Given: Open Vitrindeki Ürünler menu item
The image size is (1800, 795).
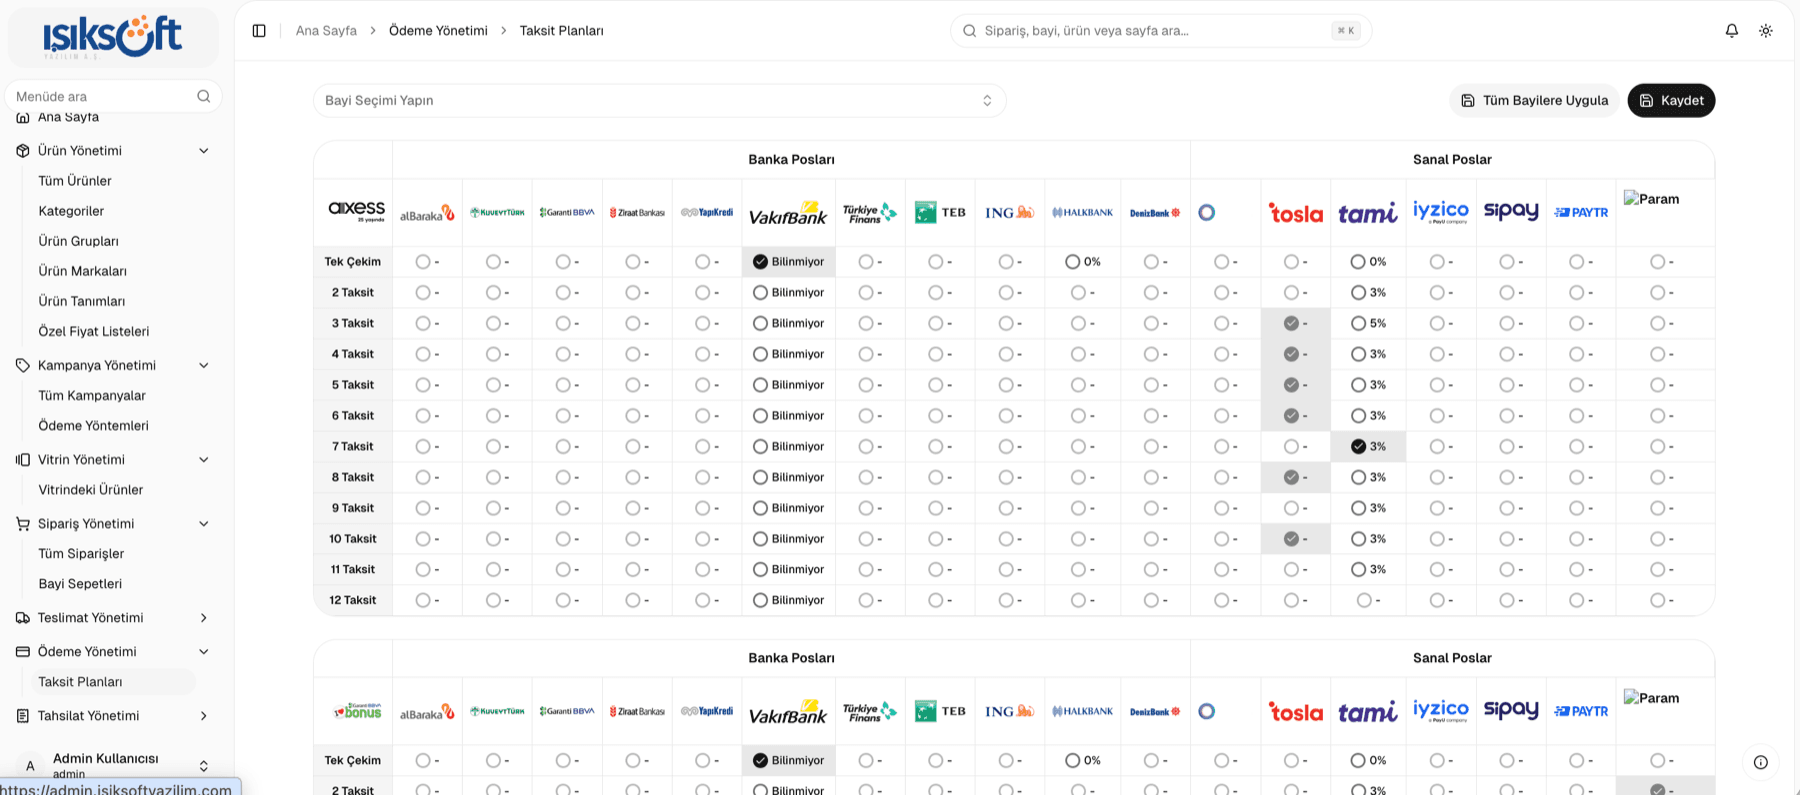Looking at the screenshot, I should coord(91,490).
